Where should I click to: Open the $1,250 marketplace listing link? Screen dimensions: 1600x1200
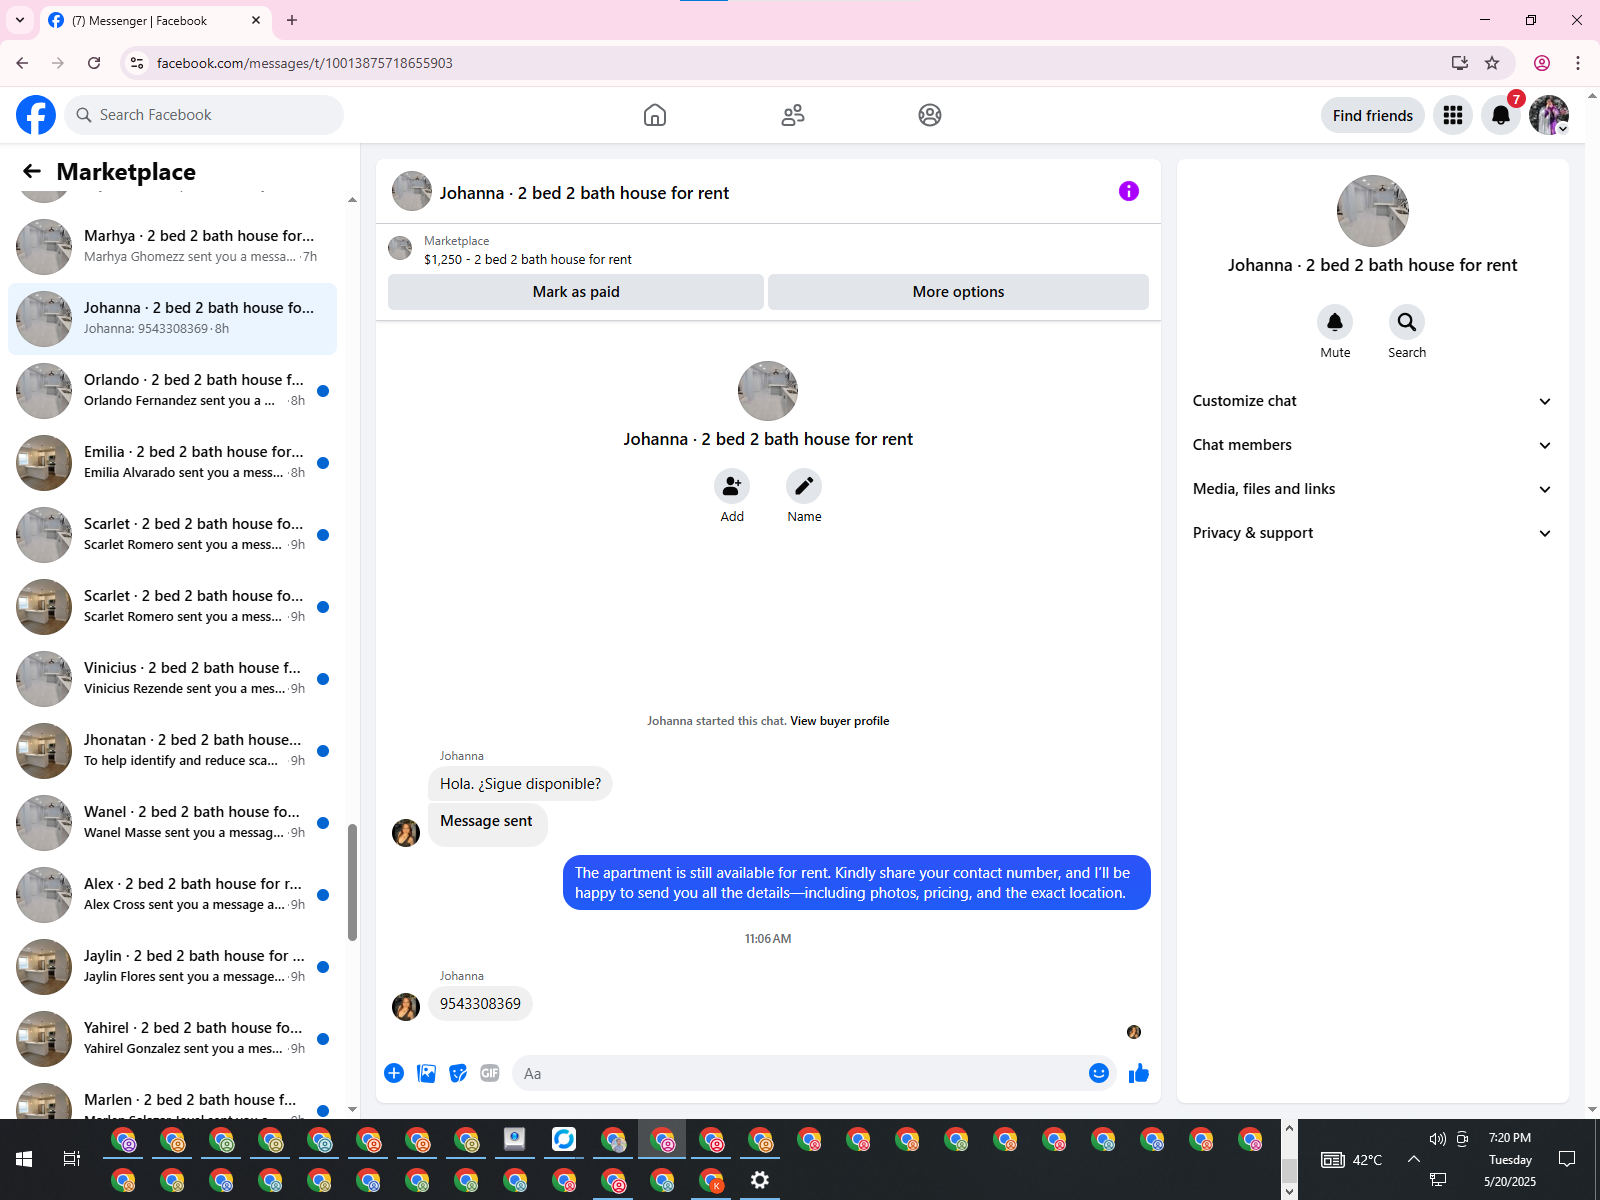528,259
